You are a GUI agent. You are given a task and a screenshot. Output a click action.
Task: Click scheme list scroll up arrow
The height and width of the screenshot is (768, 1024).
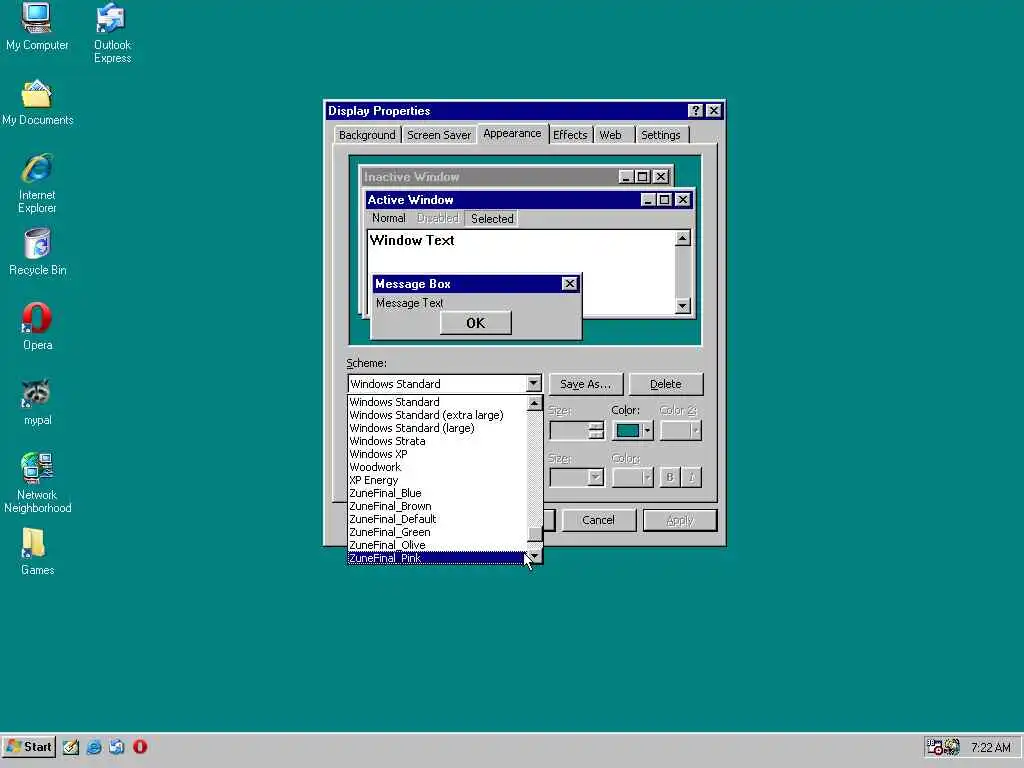coord(534,404)
